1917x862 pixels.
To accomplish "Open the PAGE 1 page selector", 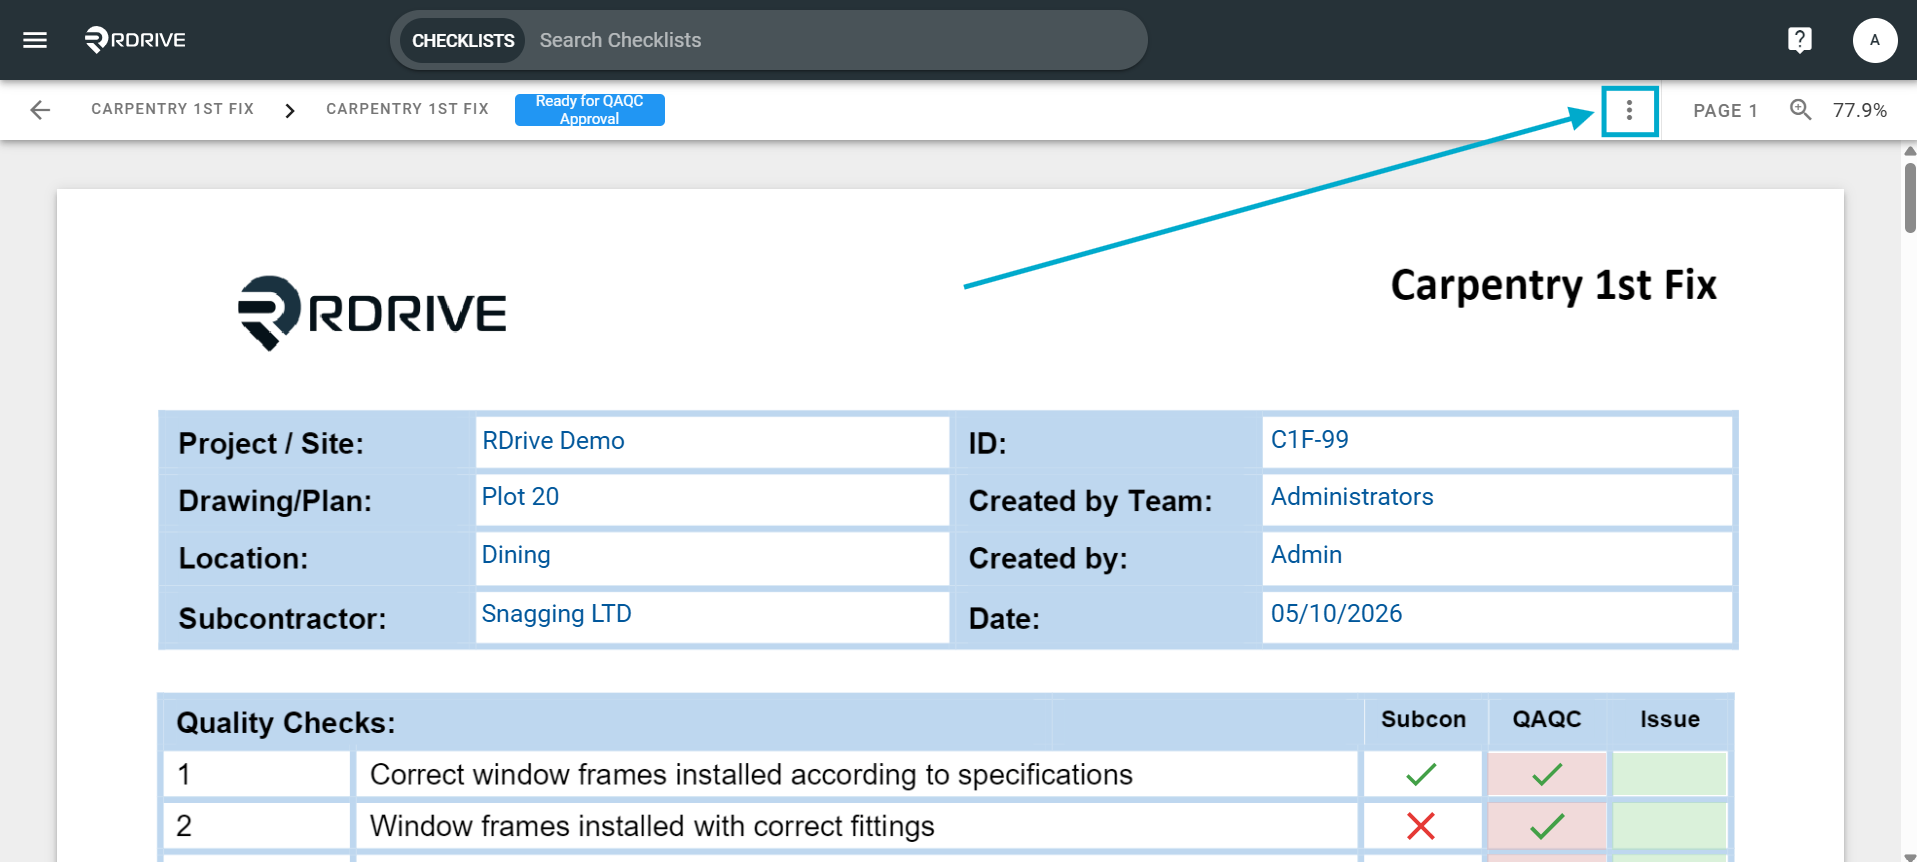I will click(1725, 110).
